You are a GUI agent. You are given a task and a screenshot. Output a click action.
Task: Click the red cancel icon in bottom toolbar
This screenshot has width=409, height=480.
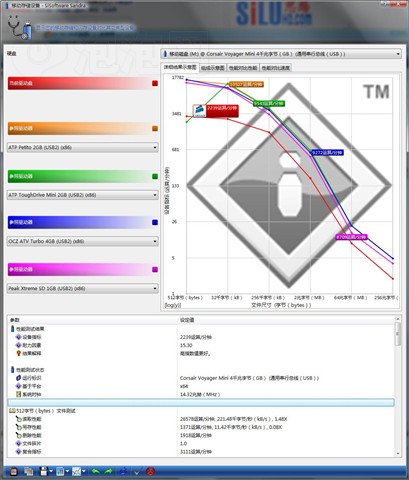pyautogui.click(x=151, y=471)
